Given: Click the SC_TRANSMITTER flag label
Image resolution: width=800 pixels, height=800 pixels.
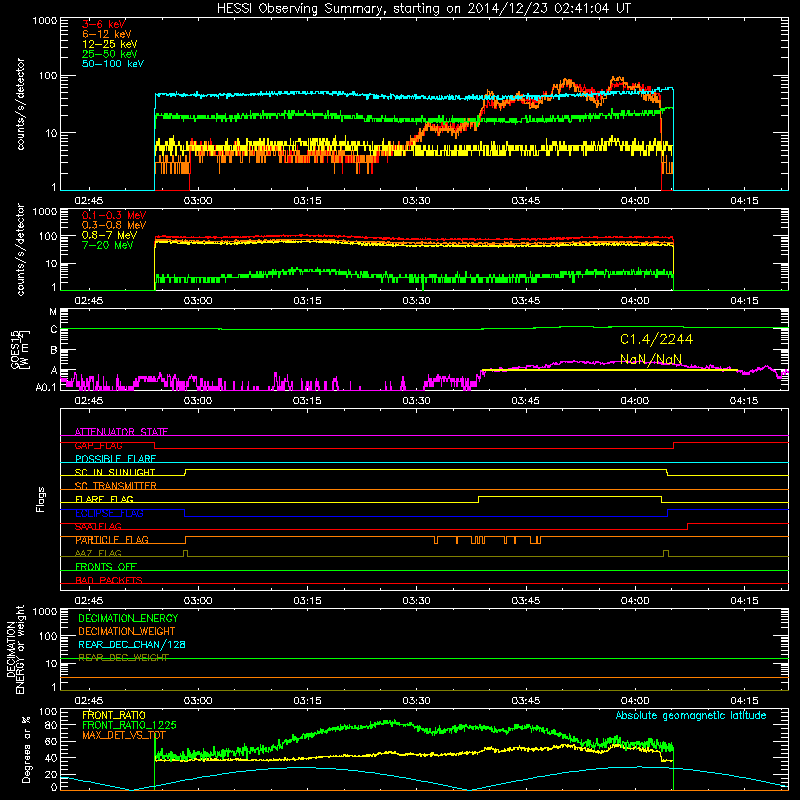Looking at the screenshot, I should click(116, 486).
